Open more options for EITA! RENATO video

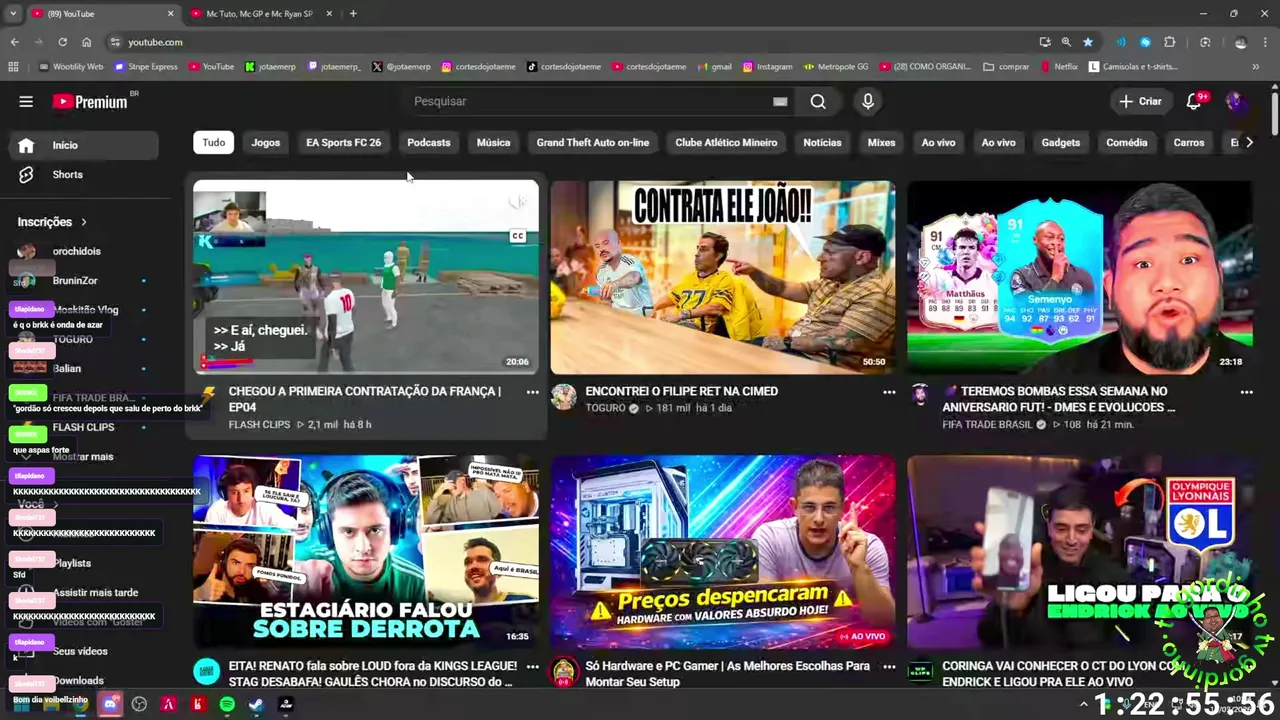pyautogui.click(x=532, y=666)
